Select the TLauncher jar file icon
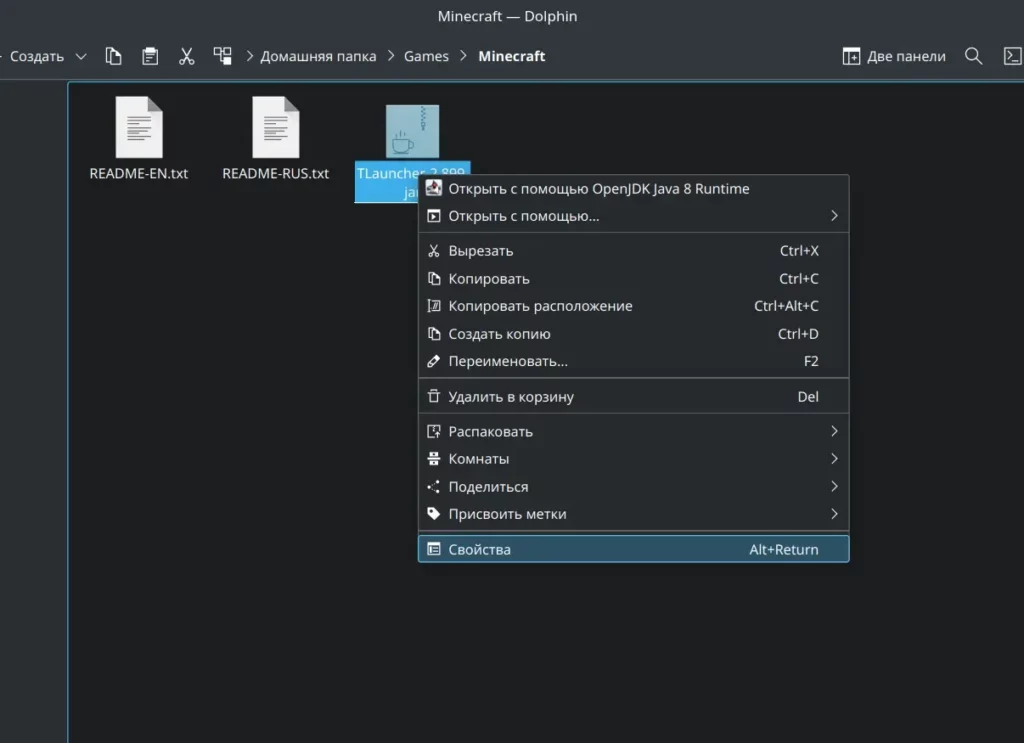The width and height of the screenshot is (1024, 743). coord(412,131)
